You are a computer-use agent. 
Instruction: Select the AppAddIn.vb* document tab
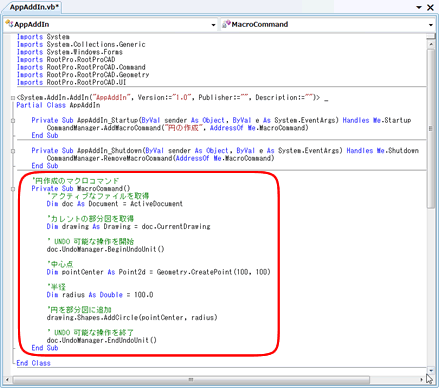[33, 7]
